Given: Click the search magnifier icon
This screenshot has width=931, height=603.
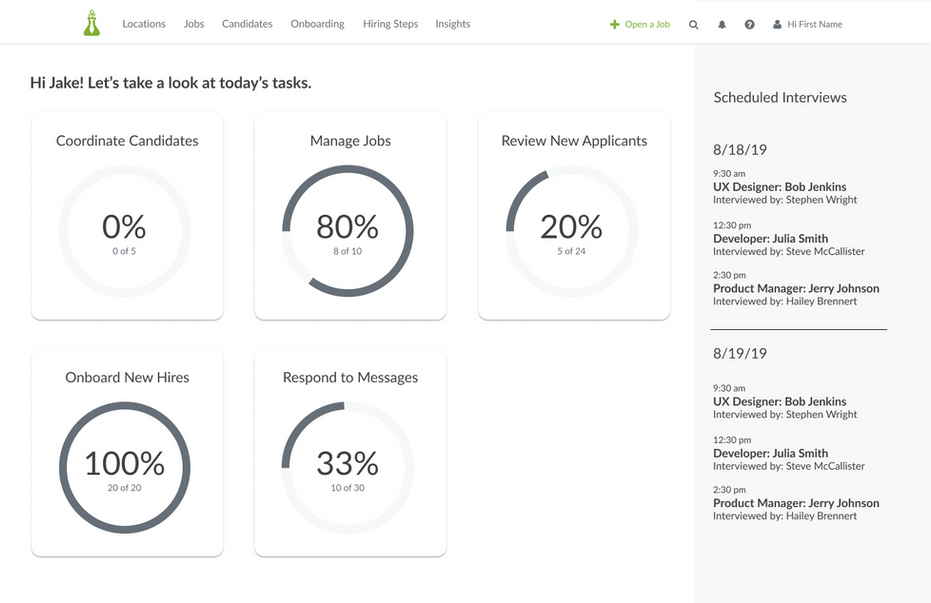Looking at the screenshot, I should click(x=694, y=24).
